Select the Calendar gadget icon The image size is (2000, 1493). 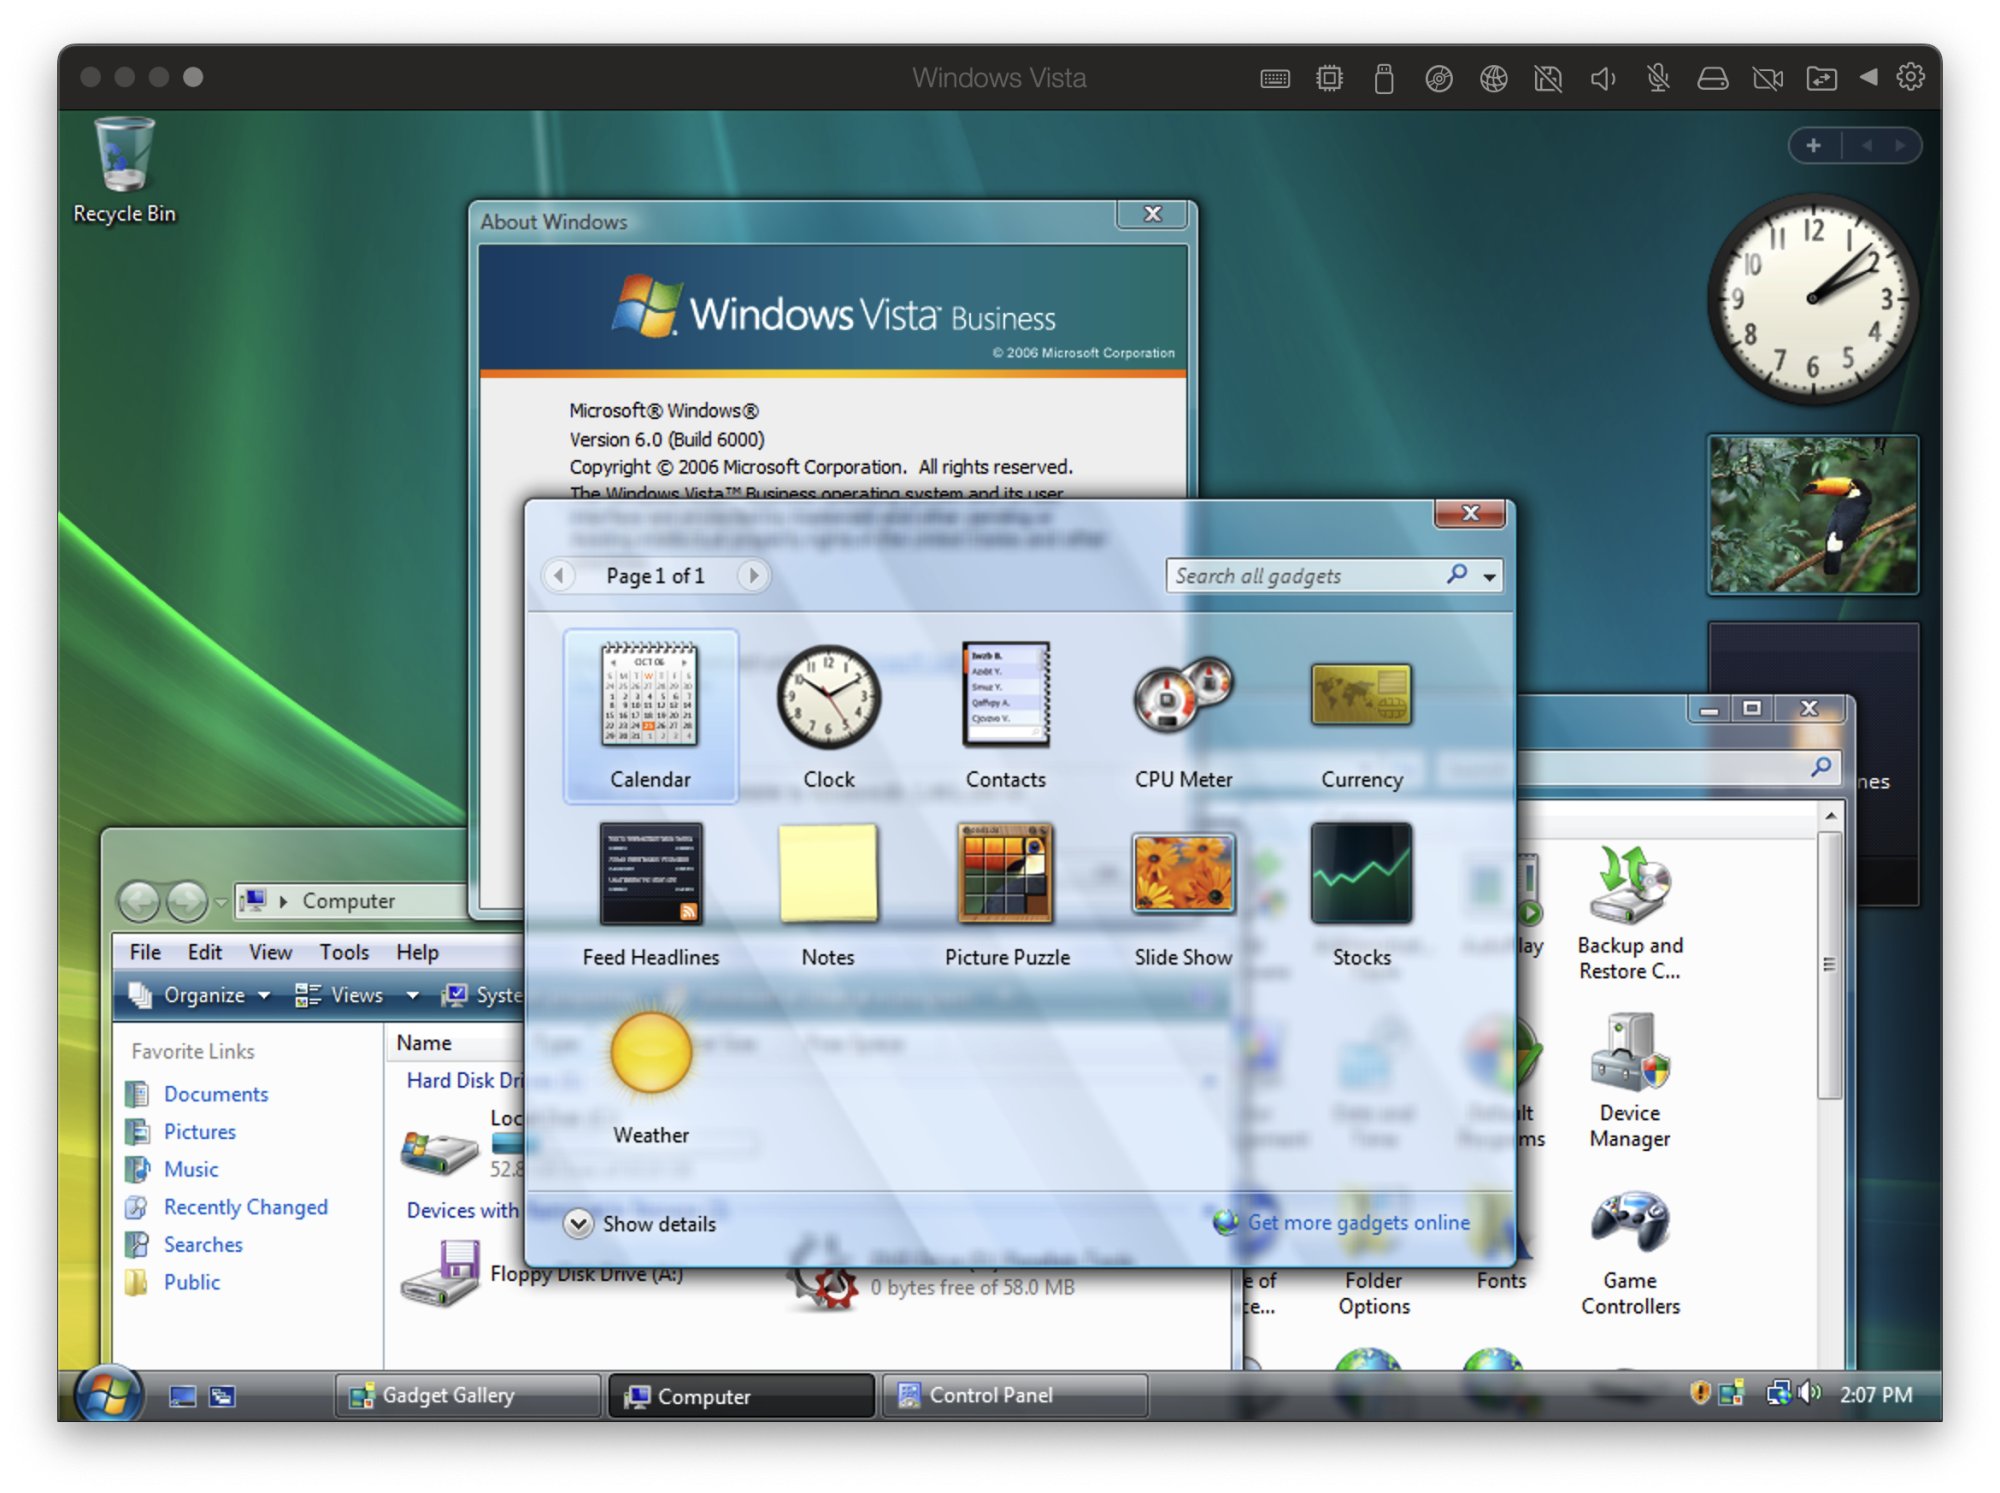click(x=650, y=696)
